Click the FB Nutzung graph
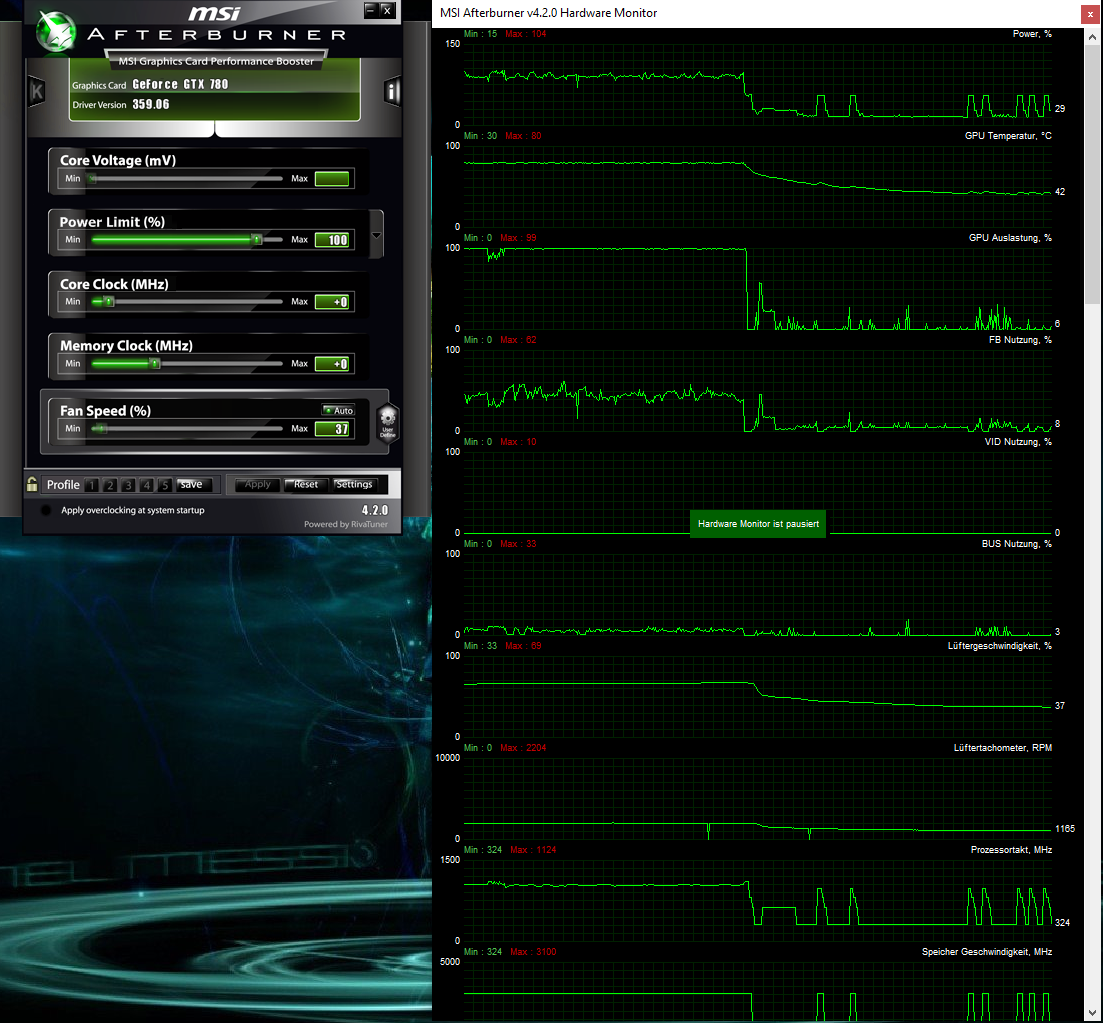This screenshot has width=1103, height=1023. (x=758, y=390)
